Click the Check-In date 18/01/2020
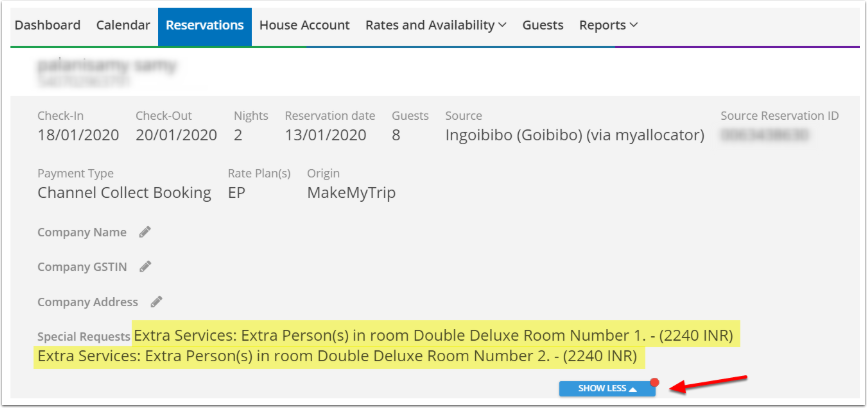 pos(77,135)
